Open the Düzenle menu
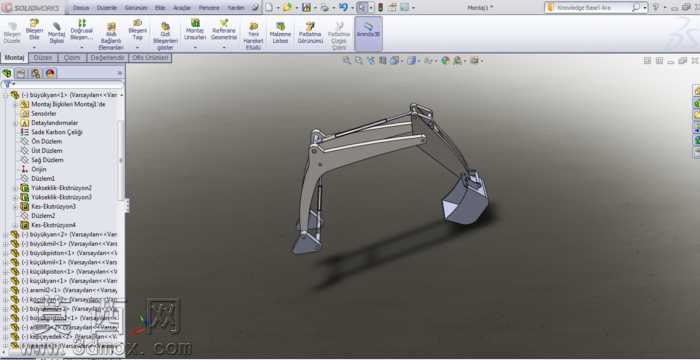 pos(106,8)
